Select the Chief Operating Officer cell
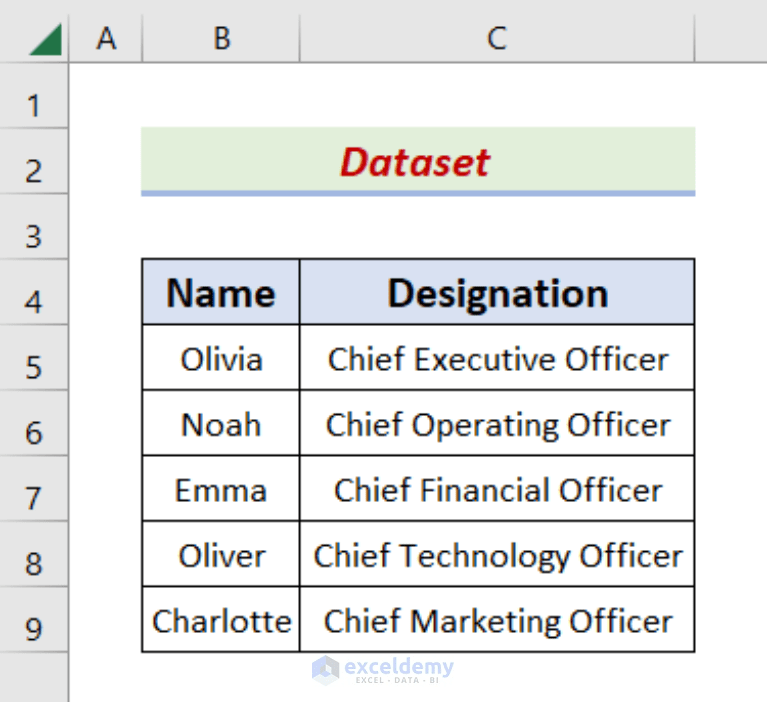Image resolution: width=767 pixels, height=702 pixels. click(x=497, y=423)
